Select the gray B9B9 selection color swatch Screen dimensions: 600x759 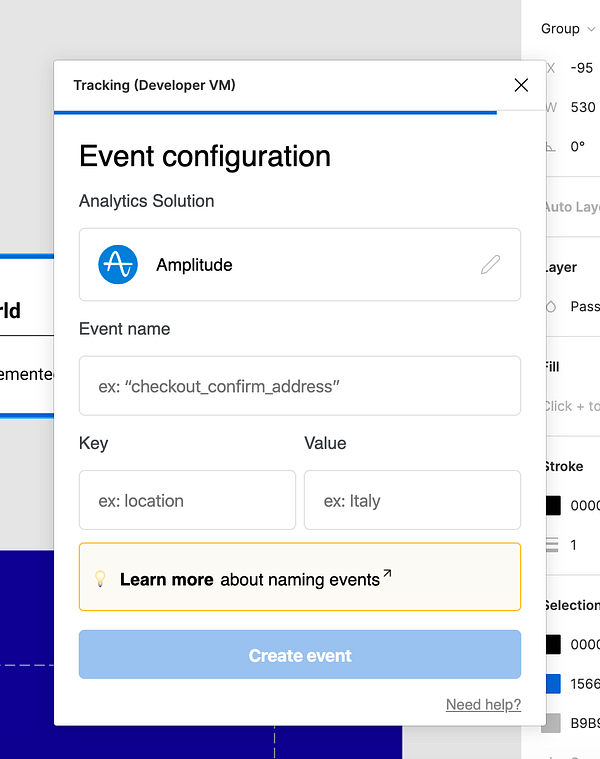coord(553,722)
